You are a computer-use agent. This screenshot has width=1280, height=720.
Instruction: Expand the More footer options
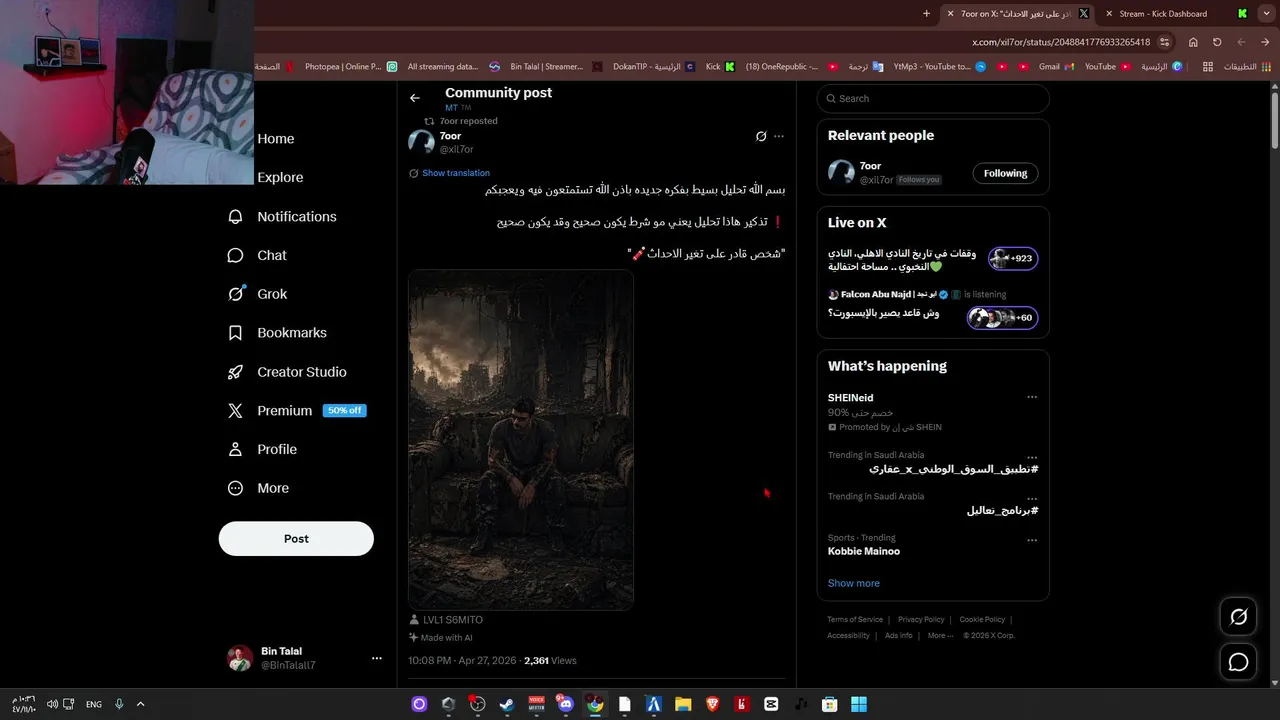940,636
